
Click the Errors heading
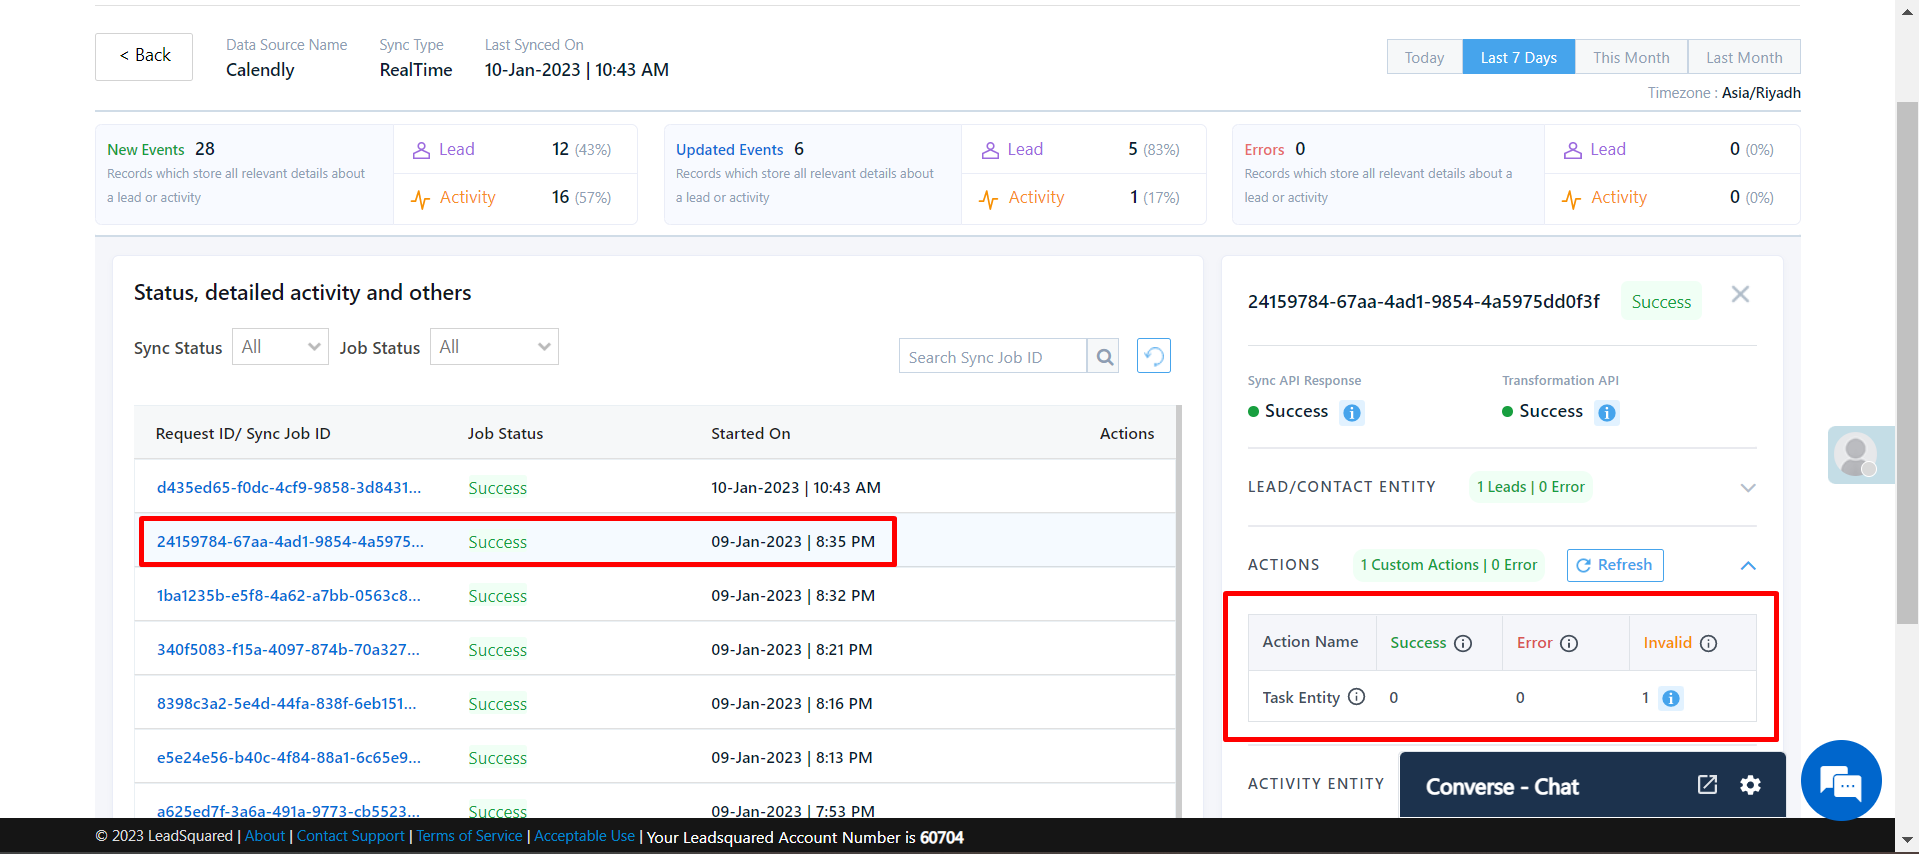tap(1264, 149)
